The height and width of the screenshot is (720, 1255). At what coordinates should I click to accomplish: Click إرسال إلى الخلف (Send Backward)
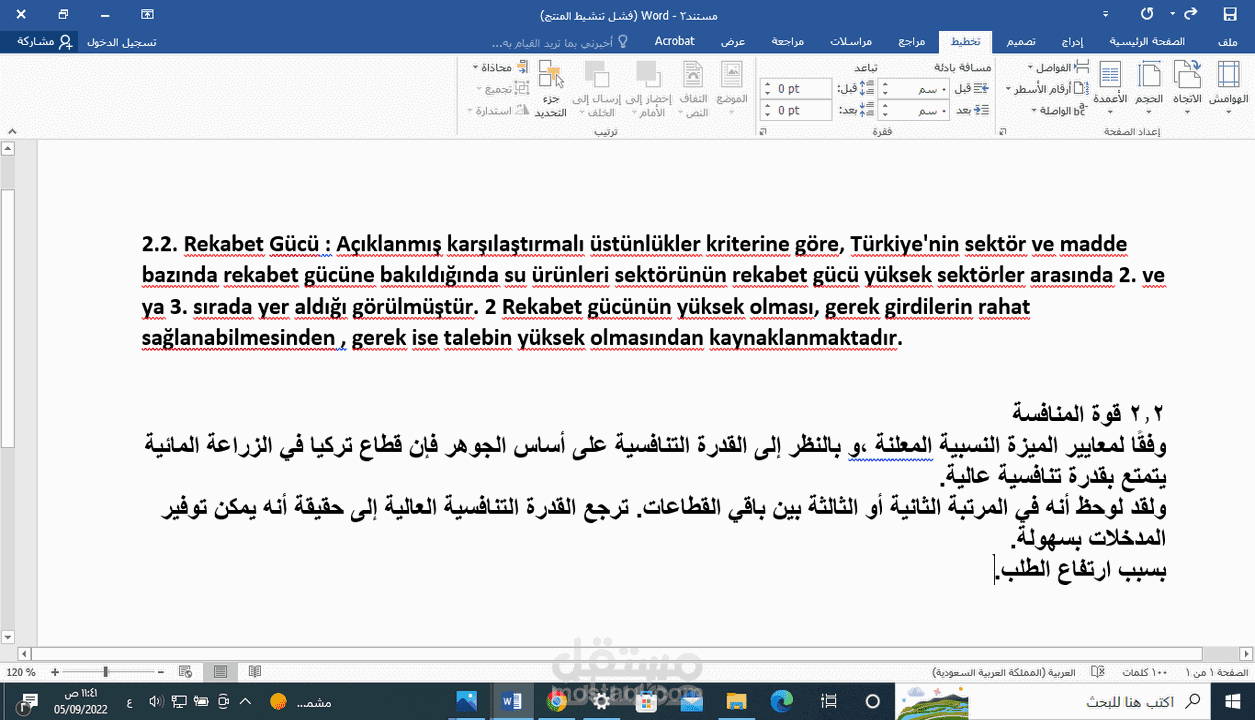click(x=596, y=88)
